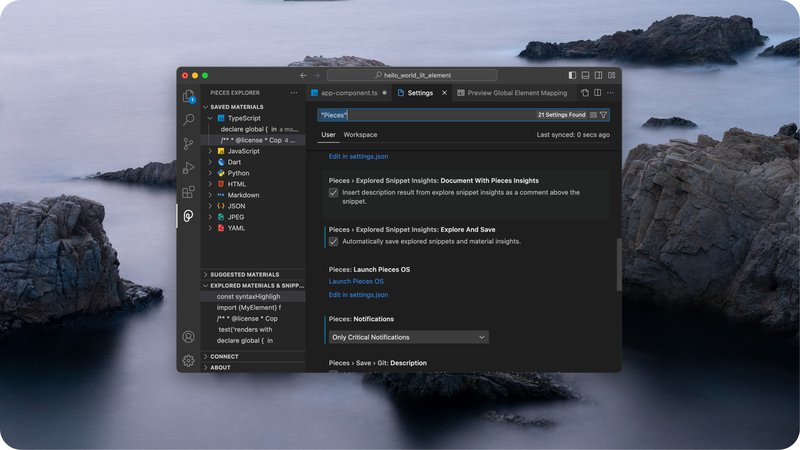Select explored '/** * @license * Cop' snippet

254,318
